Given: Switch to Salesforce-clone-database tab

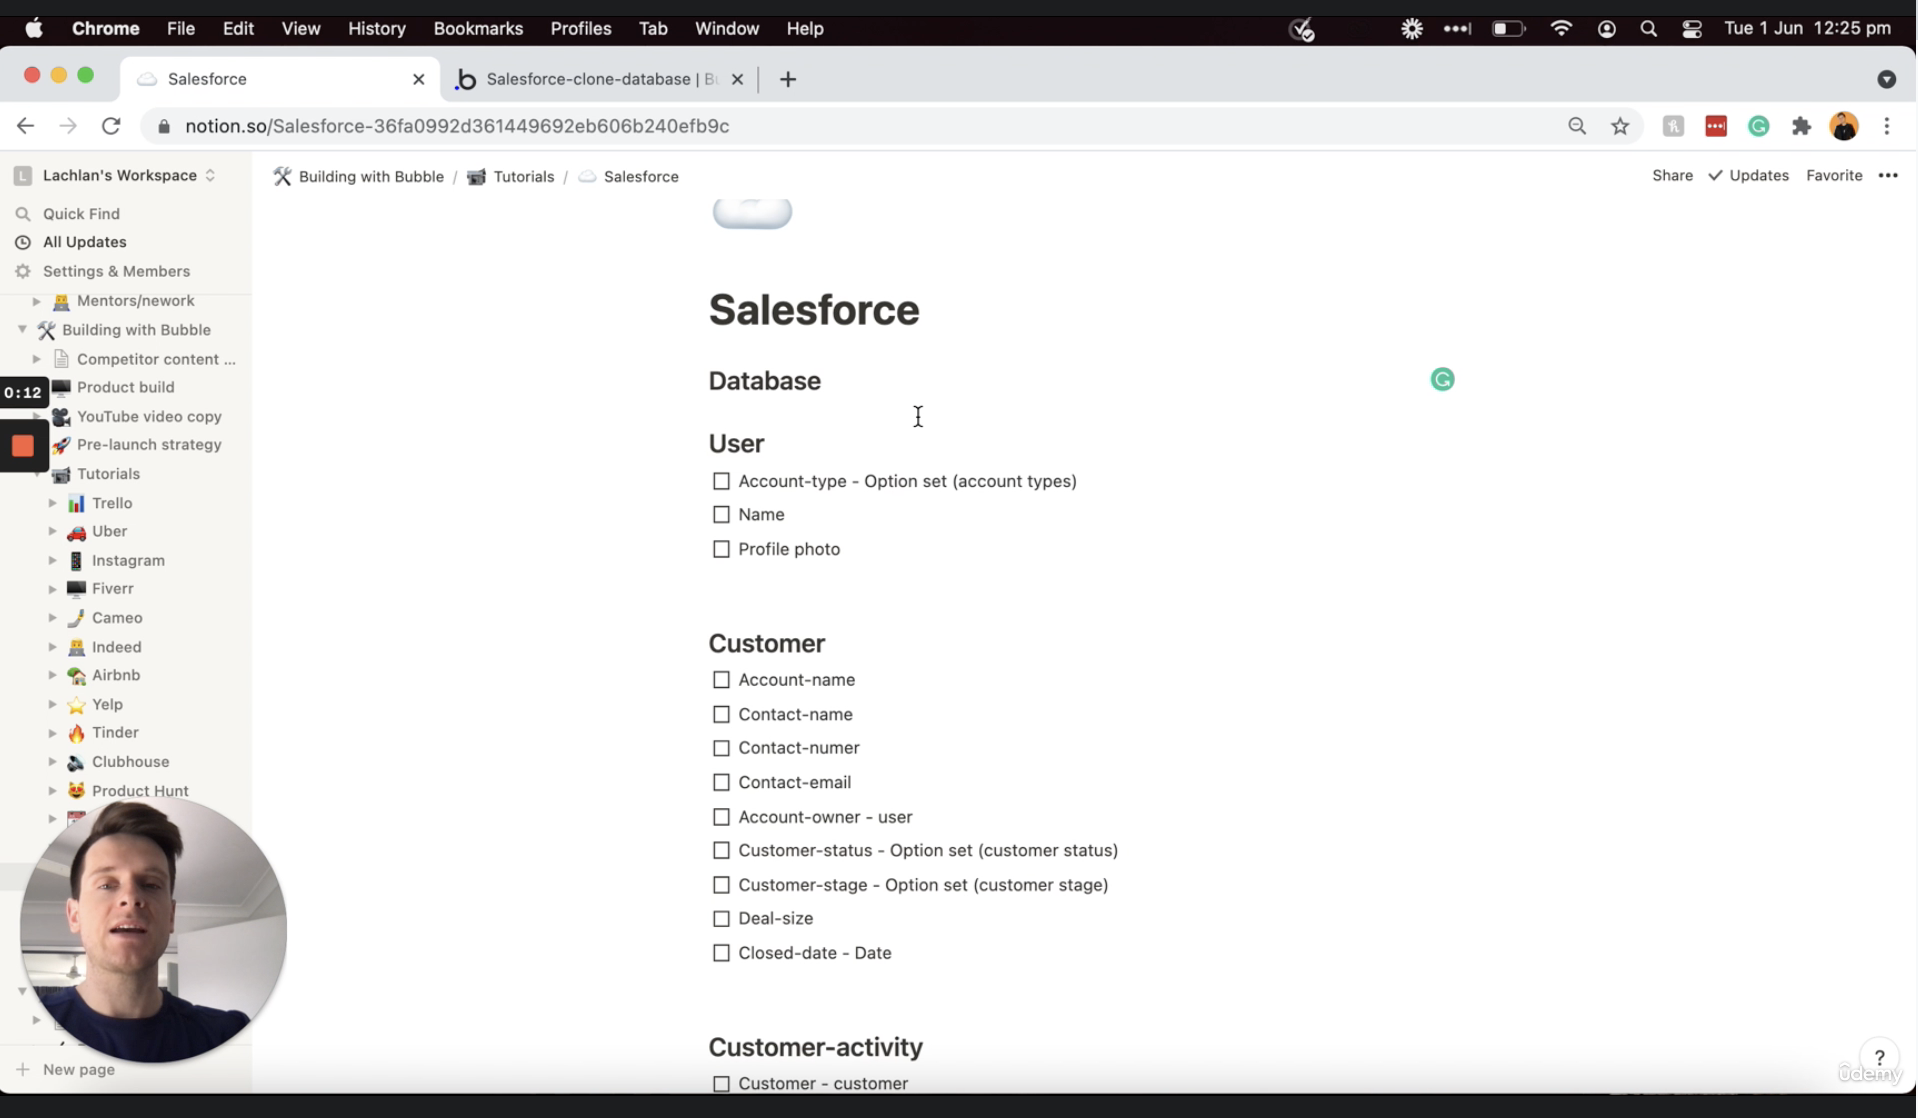Looking at the screenshot, I should pos(600,79).
